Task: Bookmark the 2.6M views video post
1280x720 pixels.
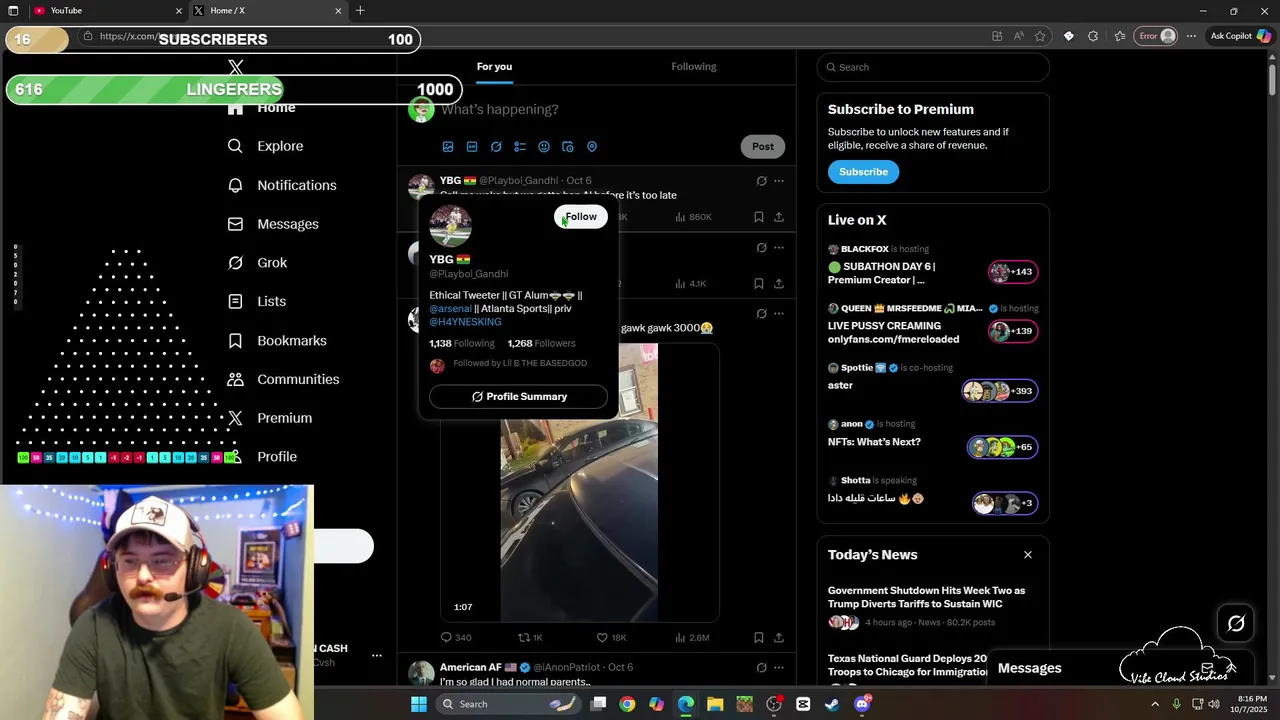Action: [759, 637]
